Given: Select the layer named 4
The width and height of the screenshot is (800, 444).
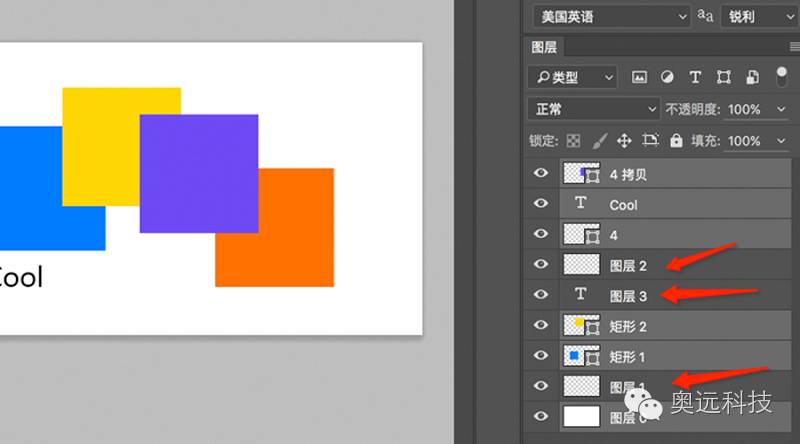Looking at the screenshot, I should coord(674,234).
